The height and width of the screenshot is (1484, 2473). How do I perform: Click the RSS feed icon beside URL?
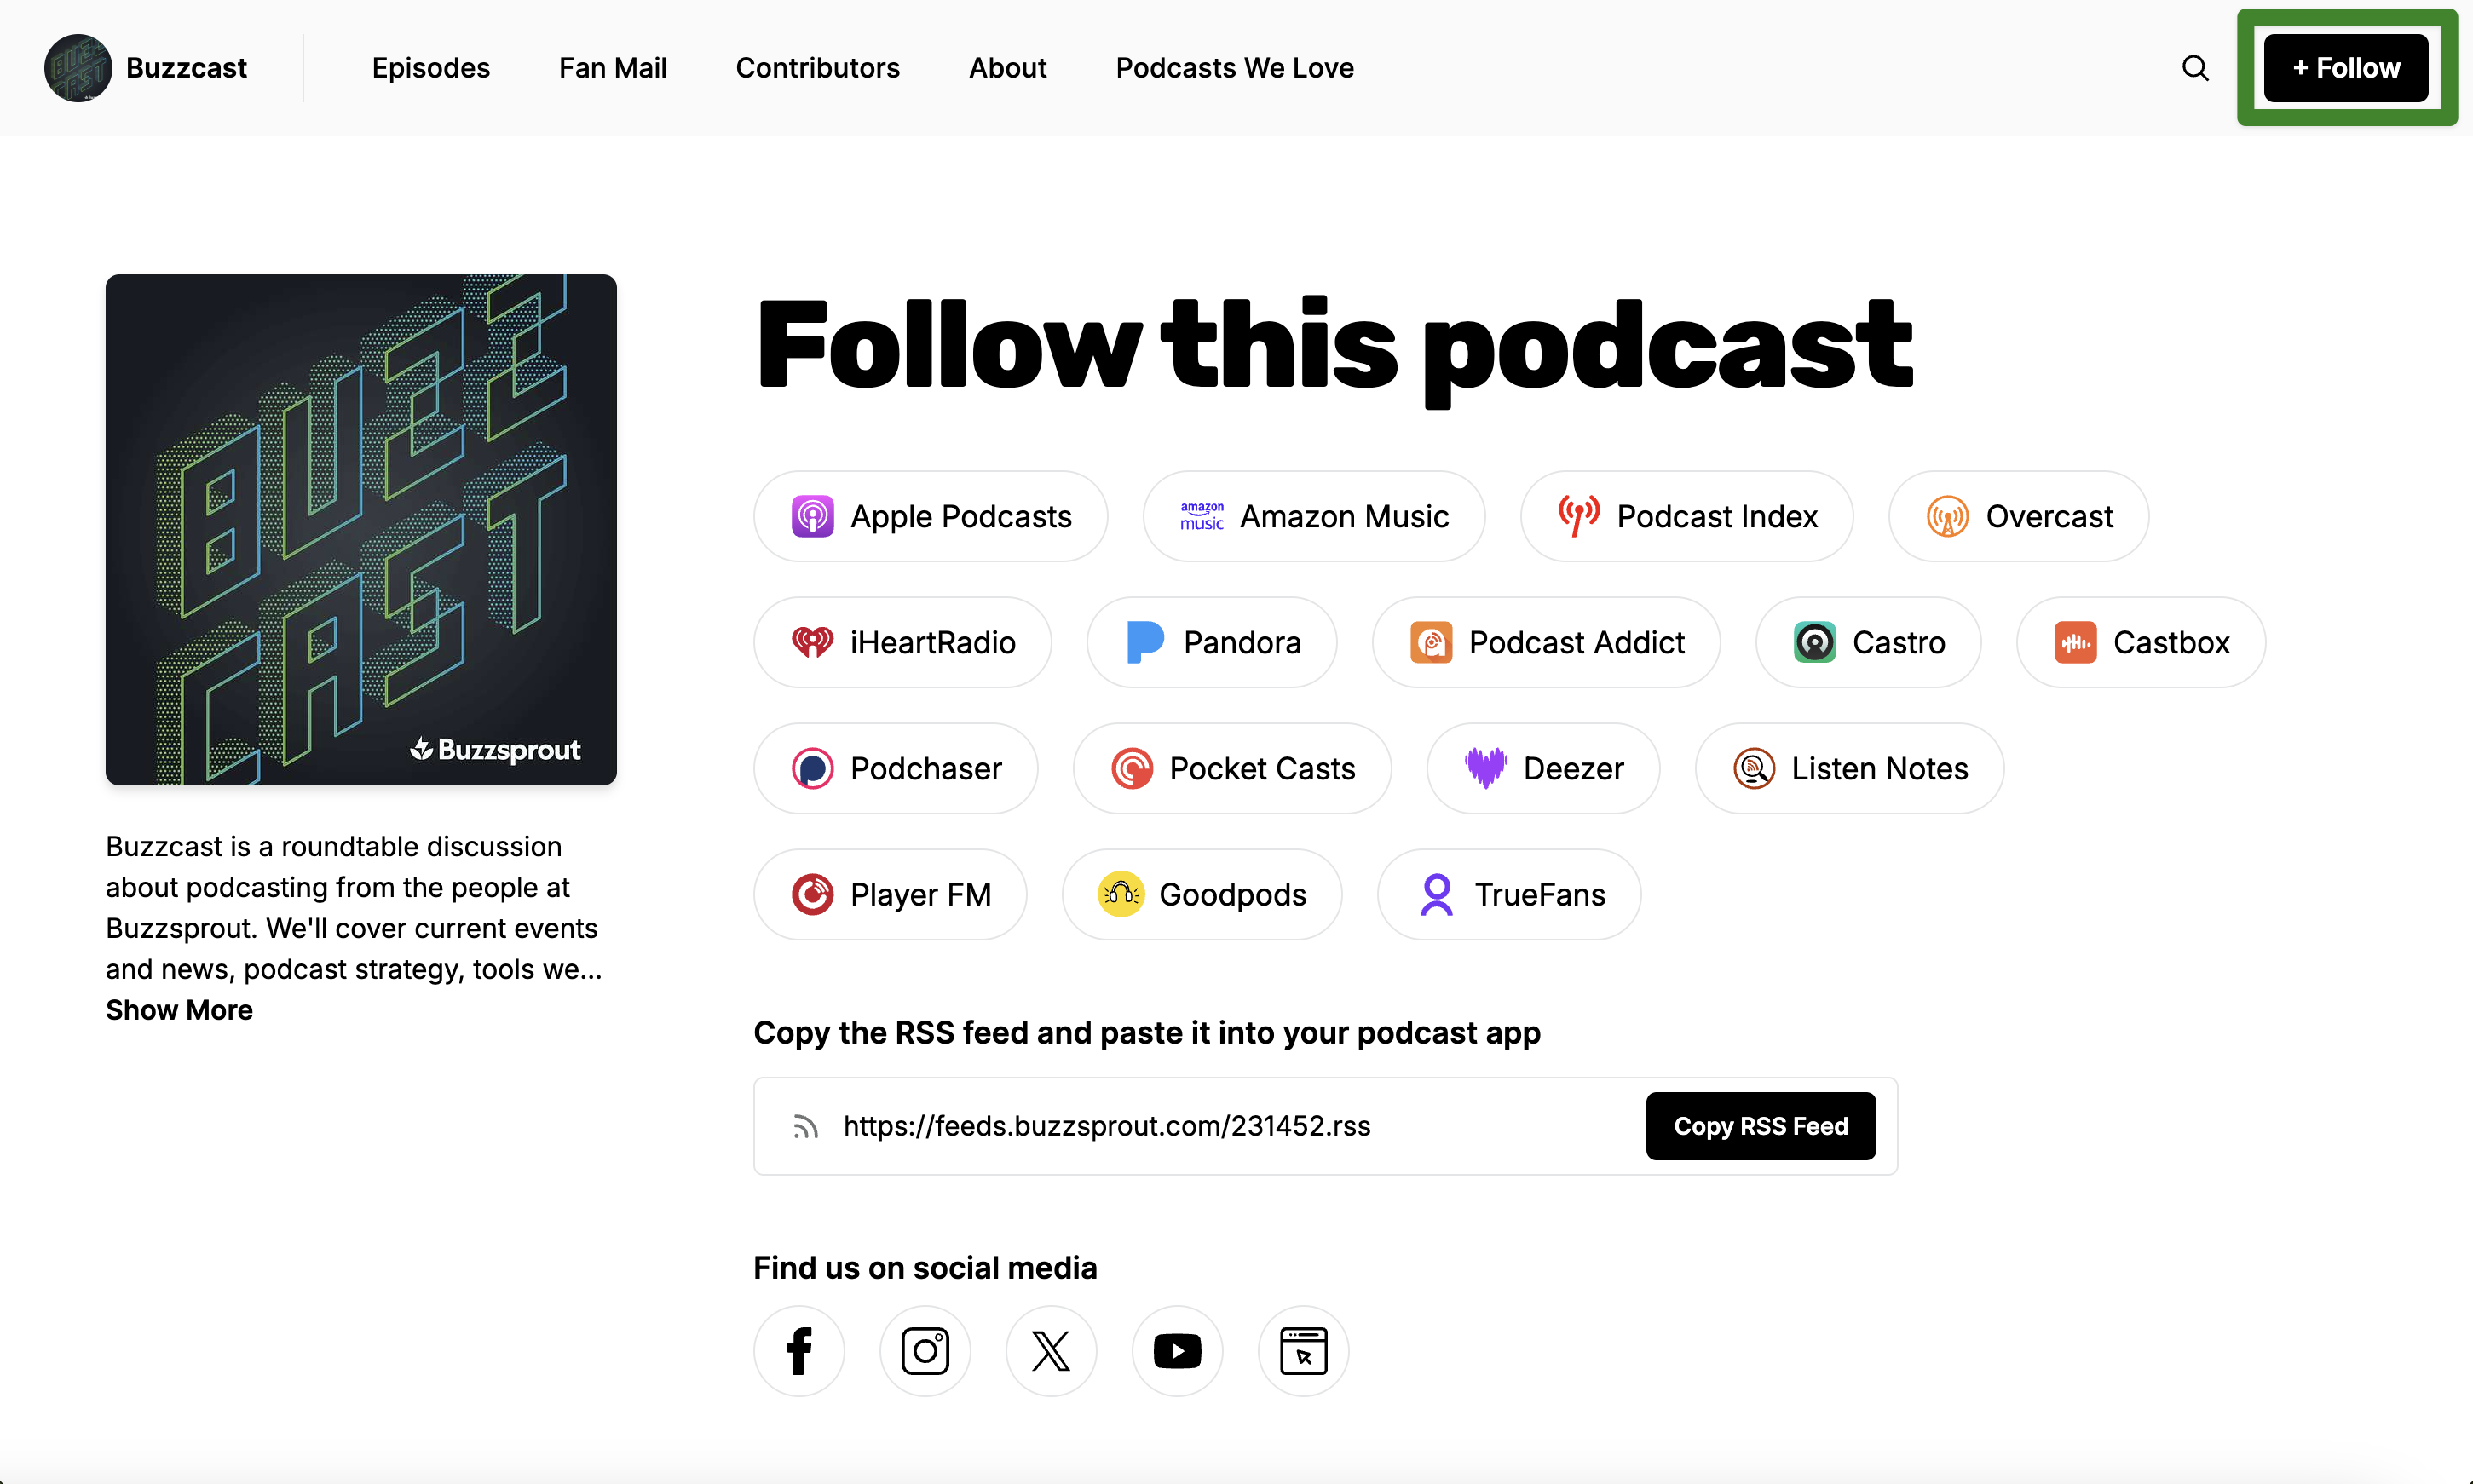coord(805,1127)
